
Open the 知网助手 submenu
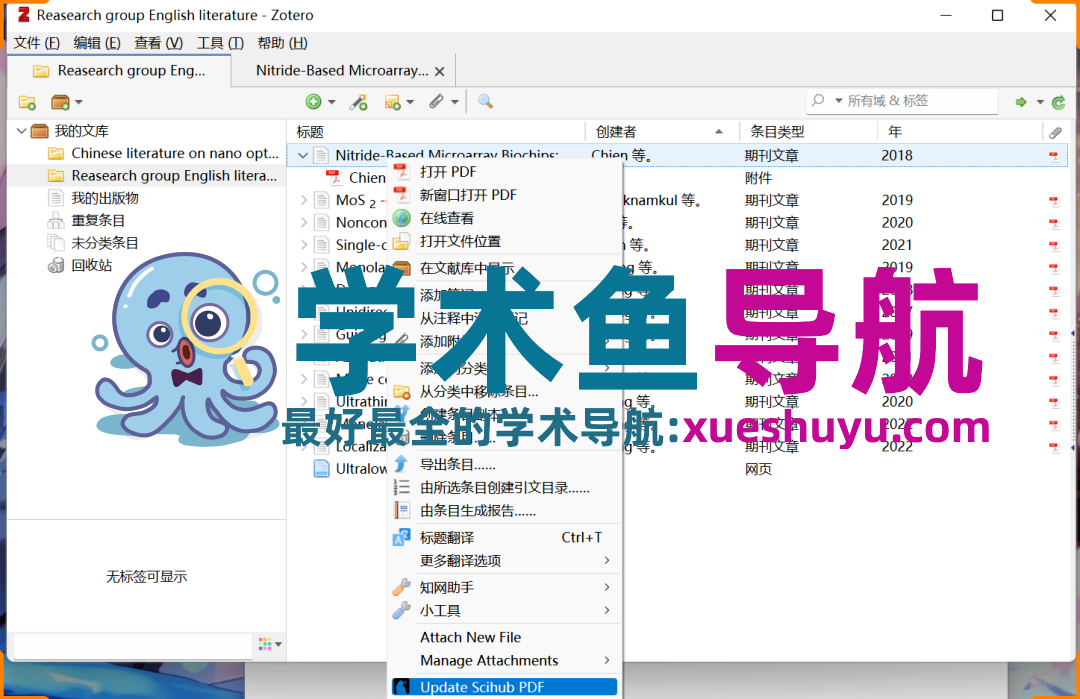(x=505, y=587)
